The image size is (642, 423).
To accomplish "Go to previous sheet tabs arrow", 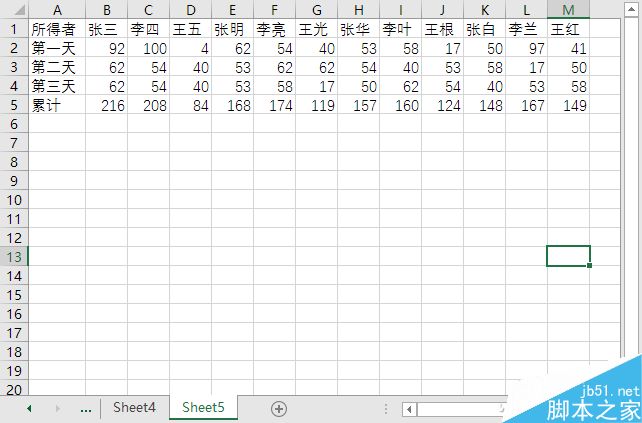I will click(x=29, y=408).
